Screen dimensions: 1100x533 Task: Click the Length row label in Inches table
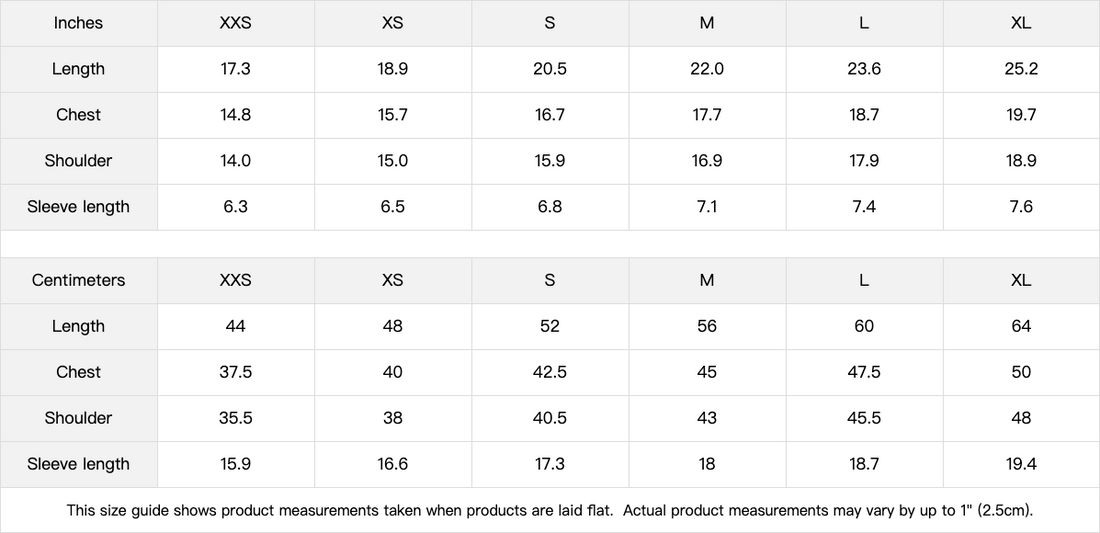coord(78,69)
